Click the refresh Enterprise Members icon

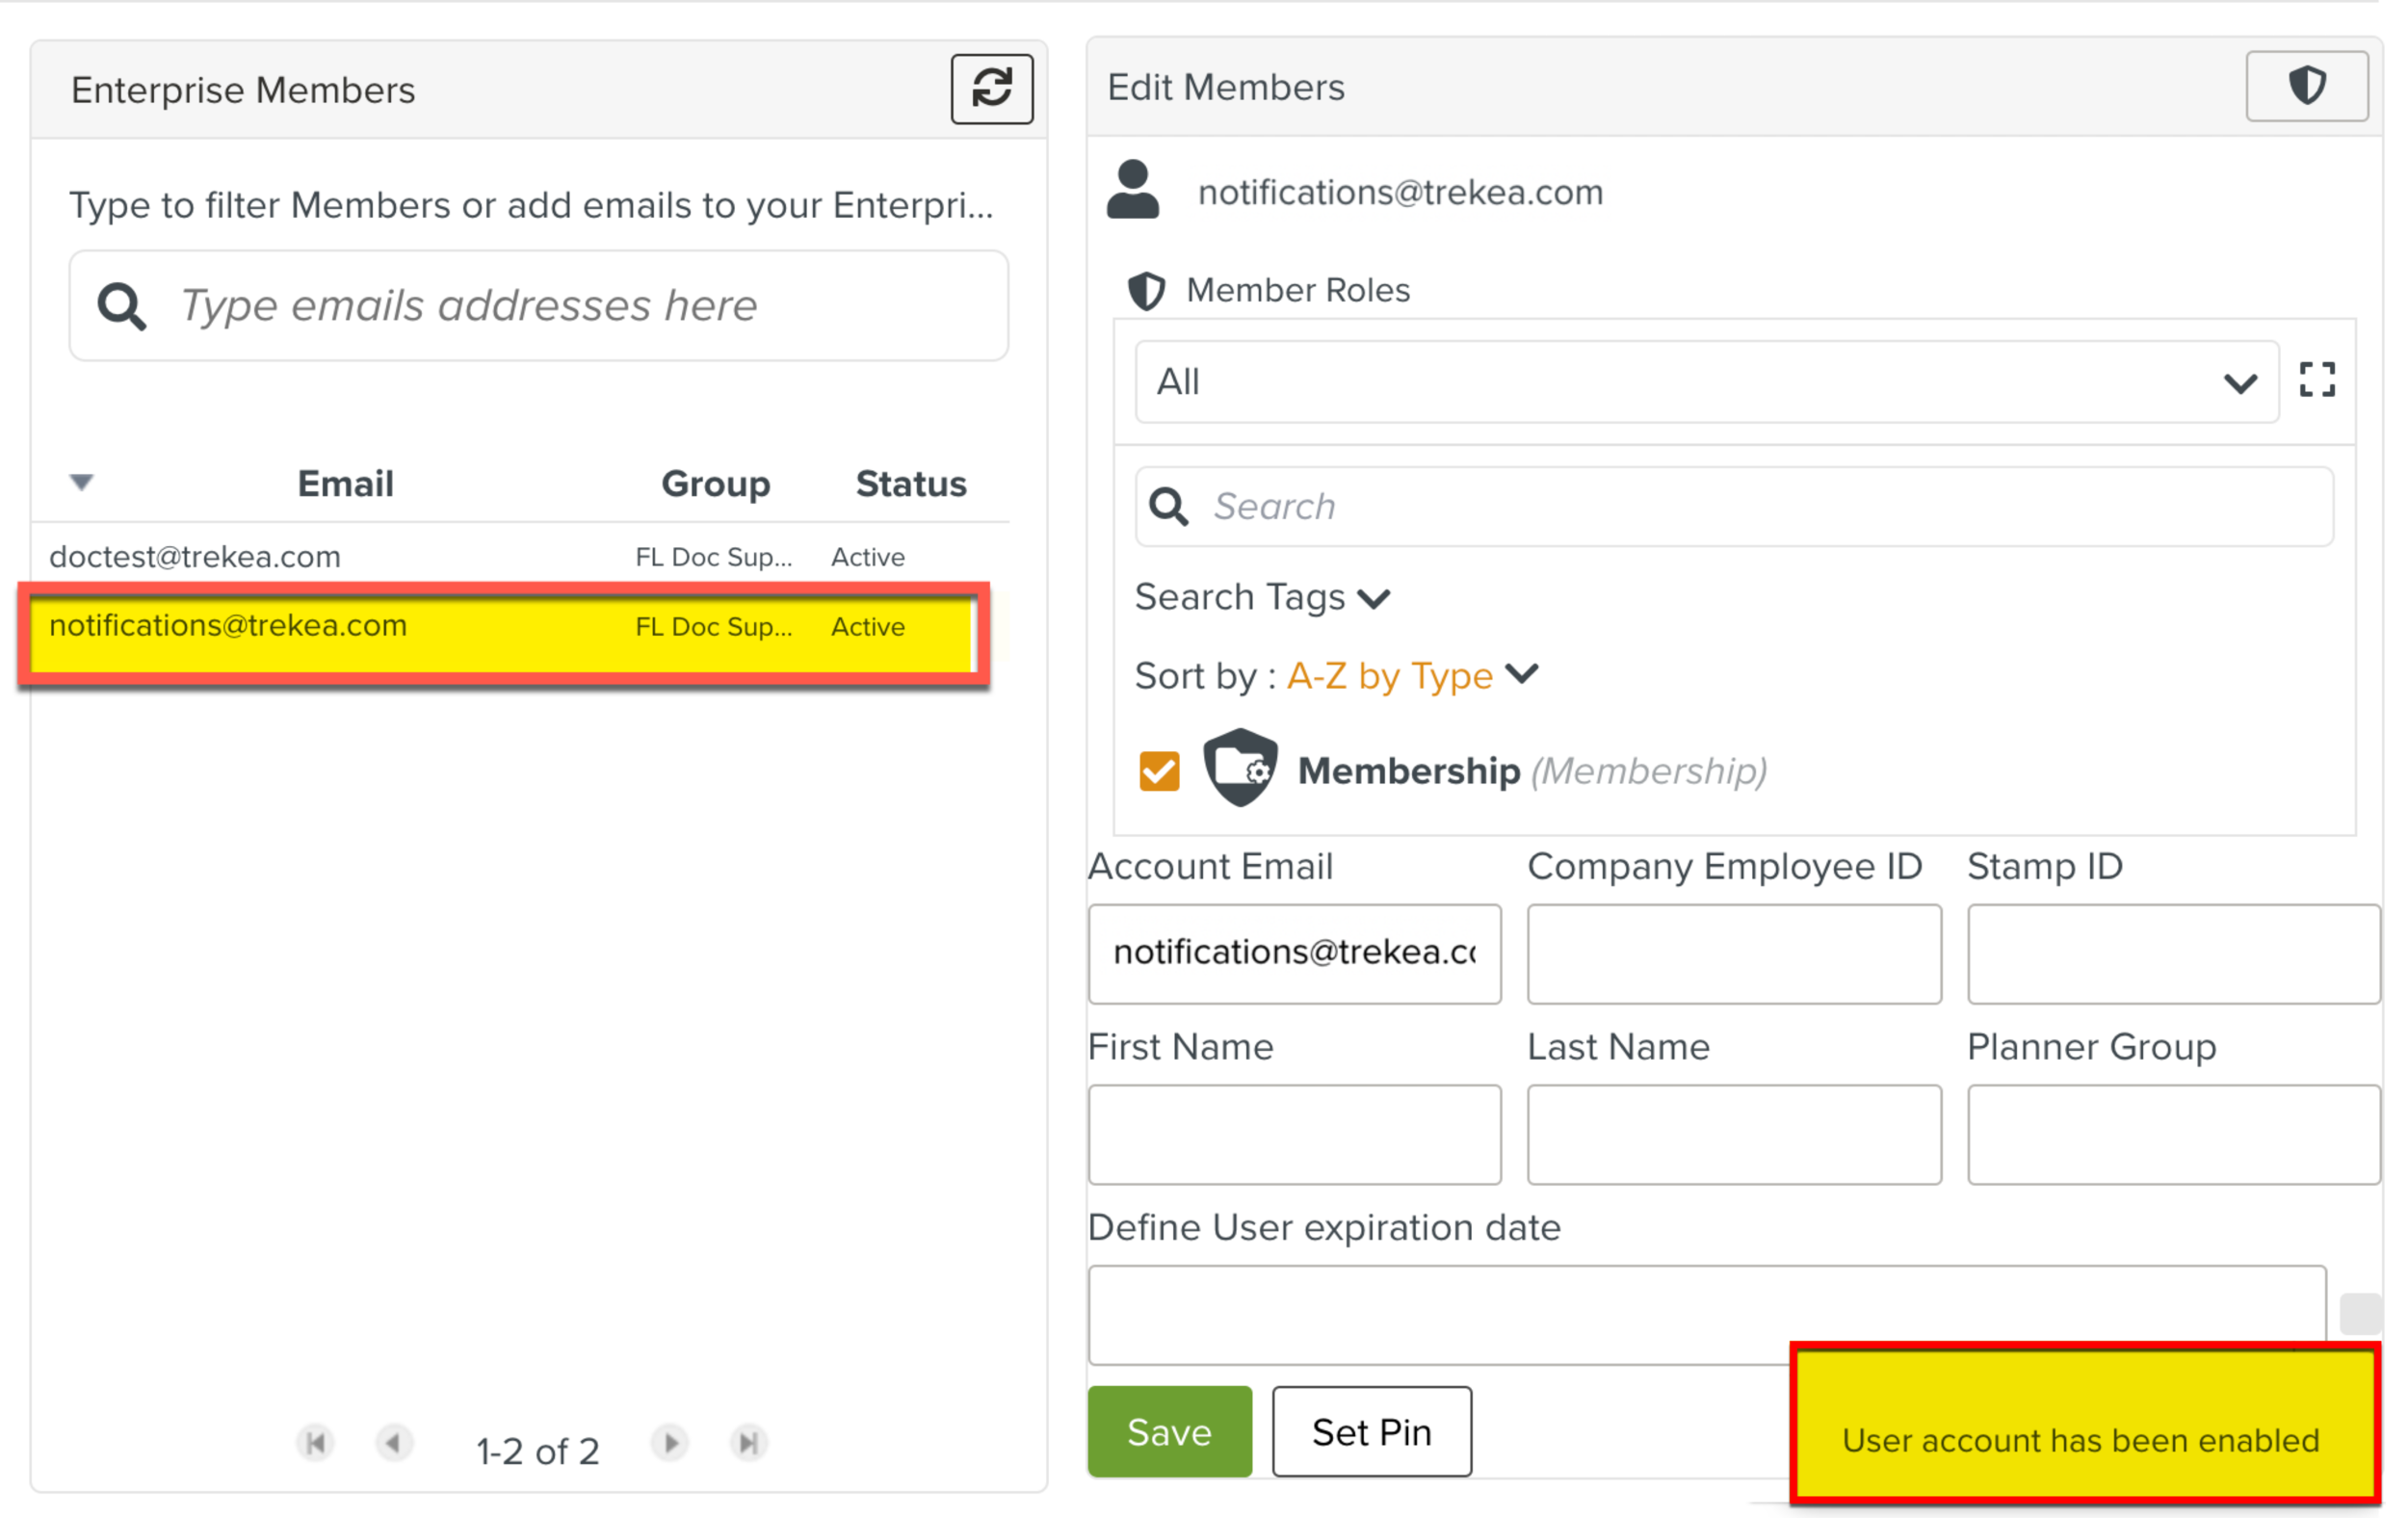click(991, 89)
